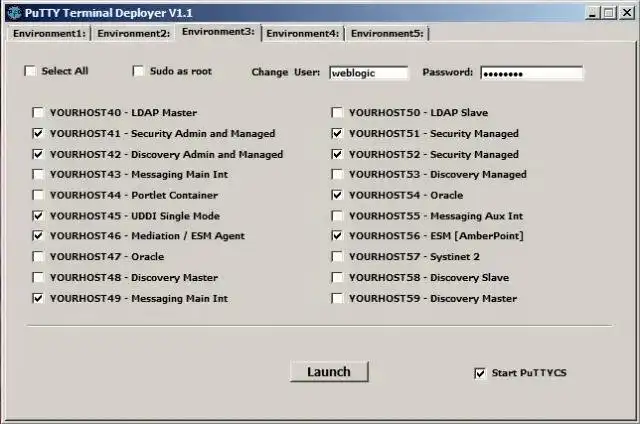
Task: Check YOURHOST40 LDAP Master
Action: tap(38, 112)
